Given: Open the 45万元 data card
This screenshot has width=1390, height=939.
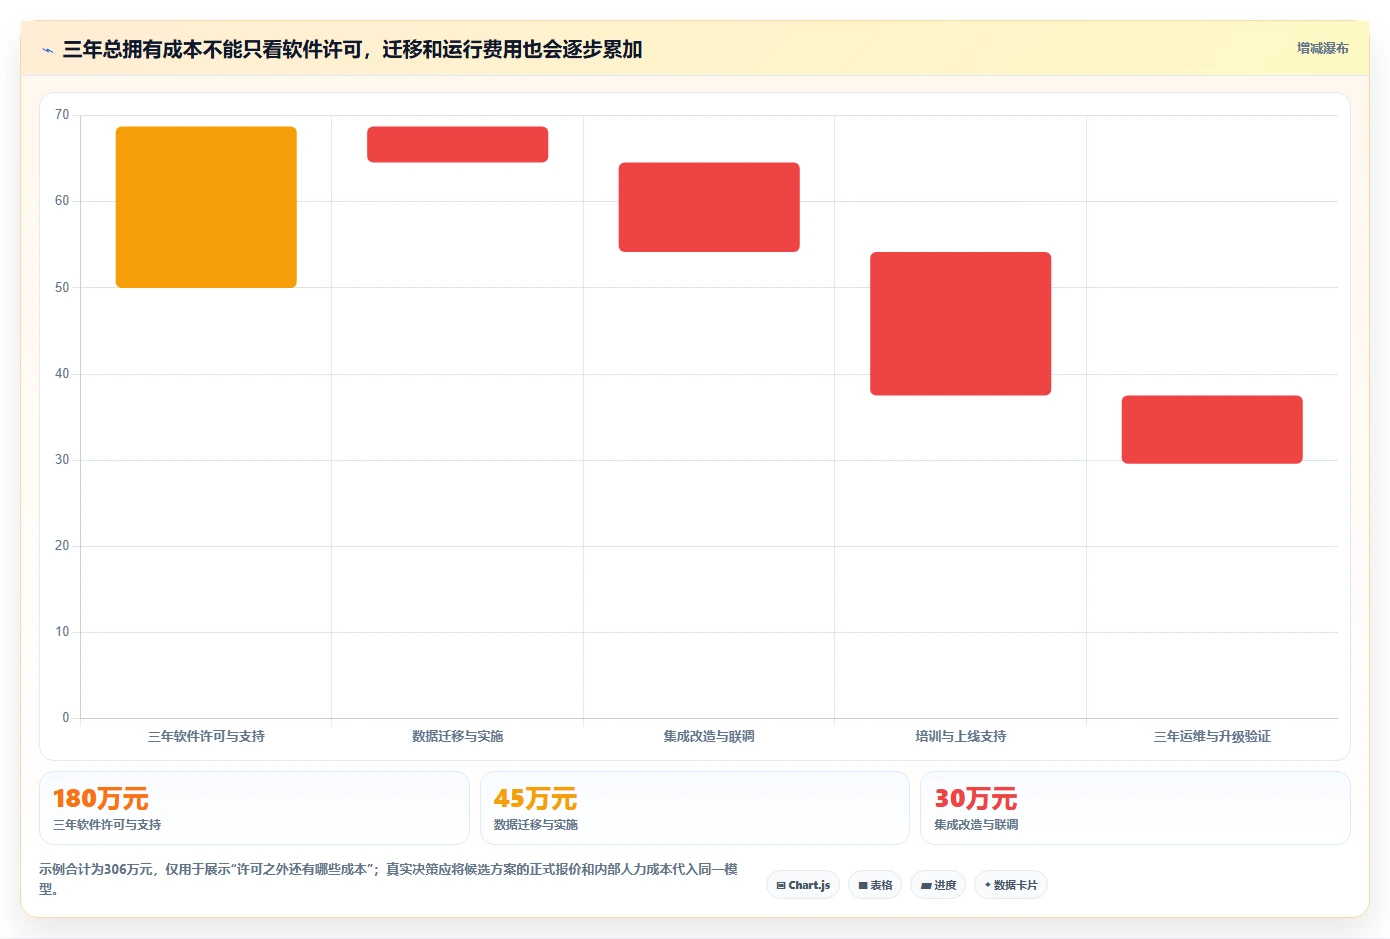Looking at the screenshot, I should tap(695, 808).
